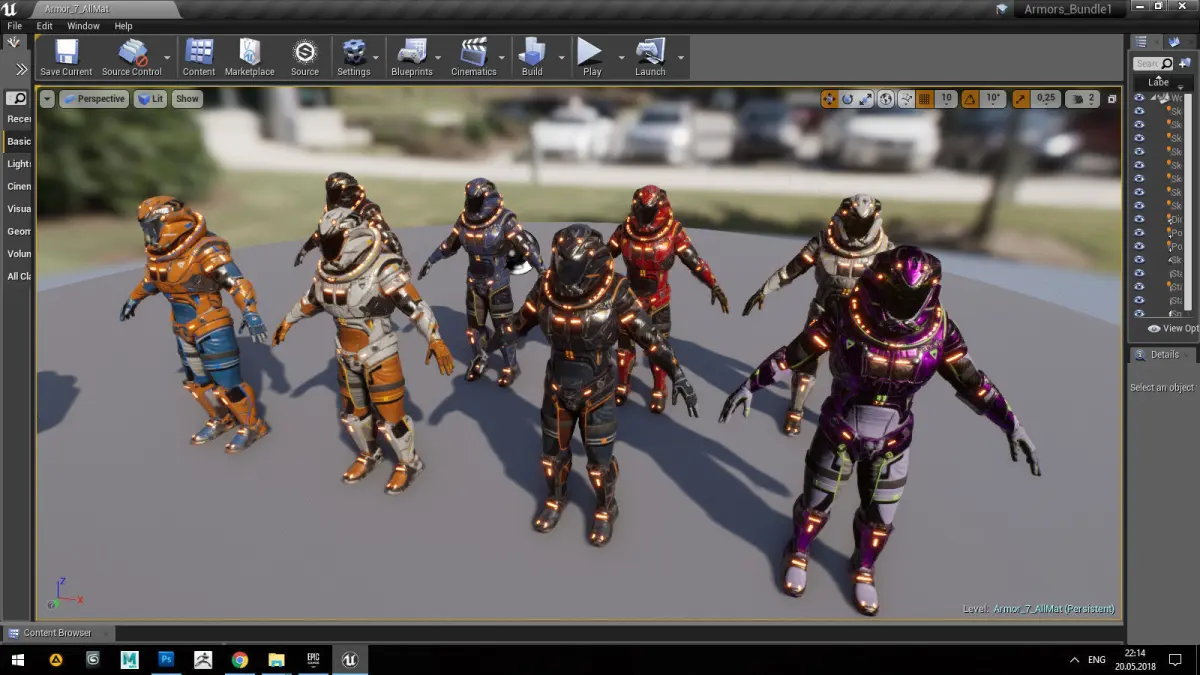Click the Perspective view mode button
Screen dimensions: 1200x675
(94, 99)
